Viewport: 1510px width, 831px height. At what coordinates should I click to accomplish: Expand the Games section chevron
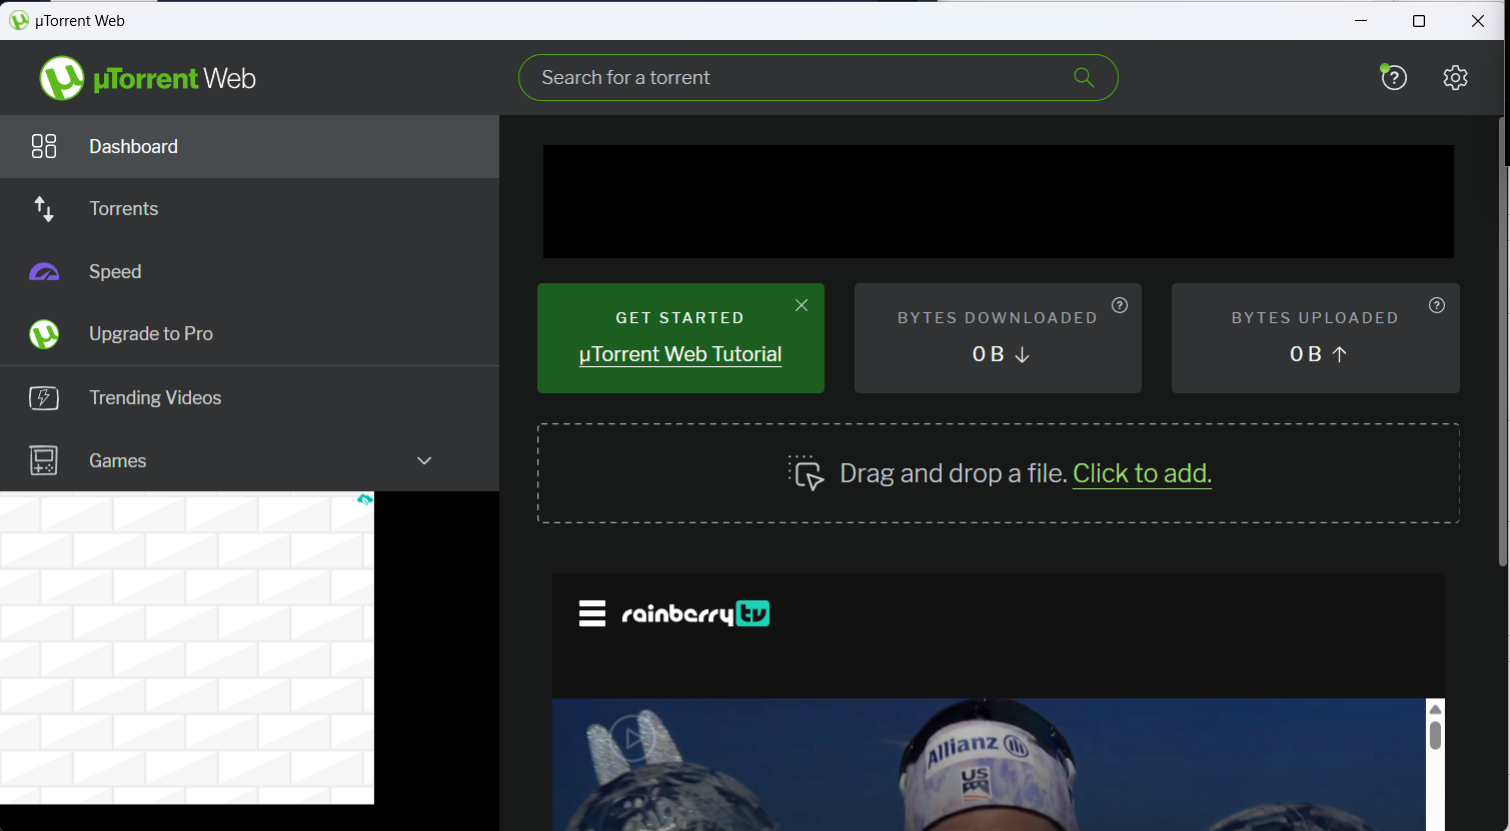[x=423, y=461]
